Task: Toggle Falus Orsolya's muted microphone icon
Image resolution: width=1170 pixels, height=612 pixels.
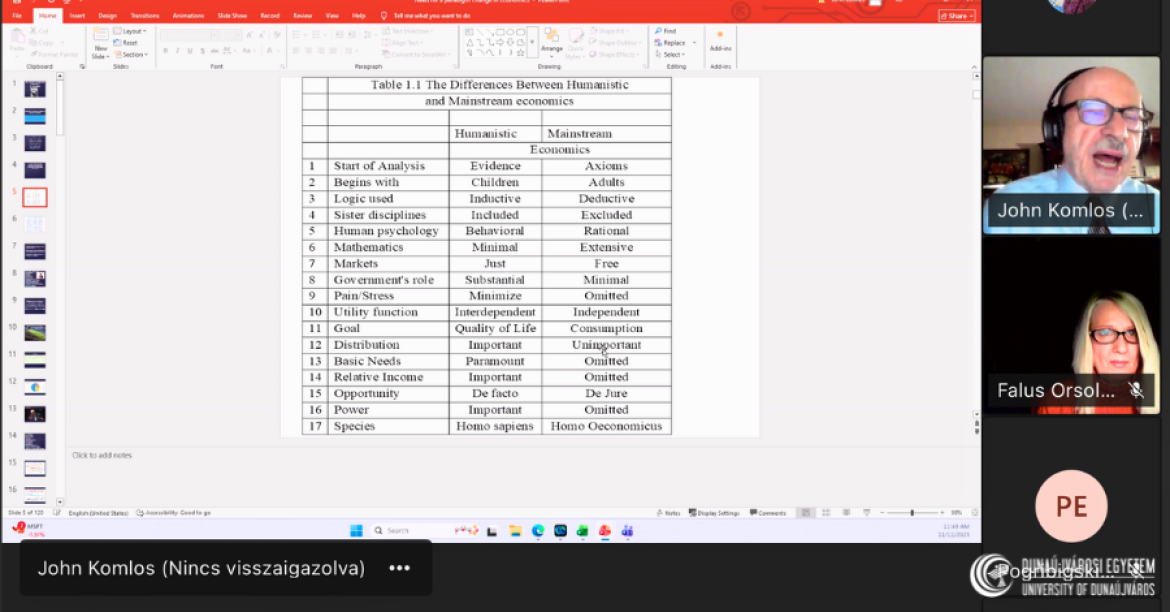Action: [x=1136, y=391]
